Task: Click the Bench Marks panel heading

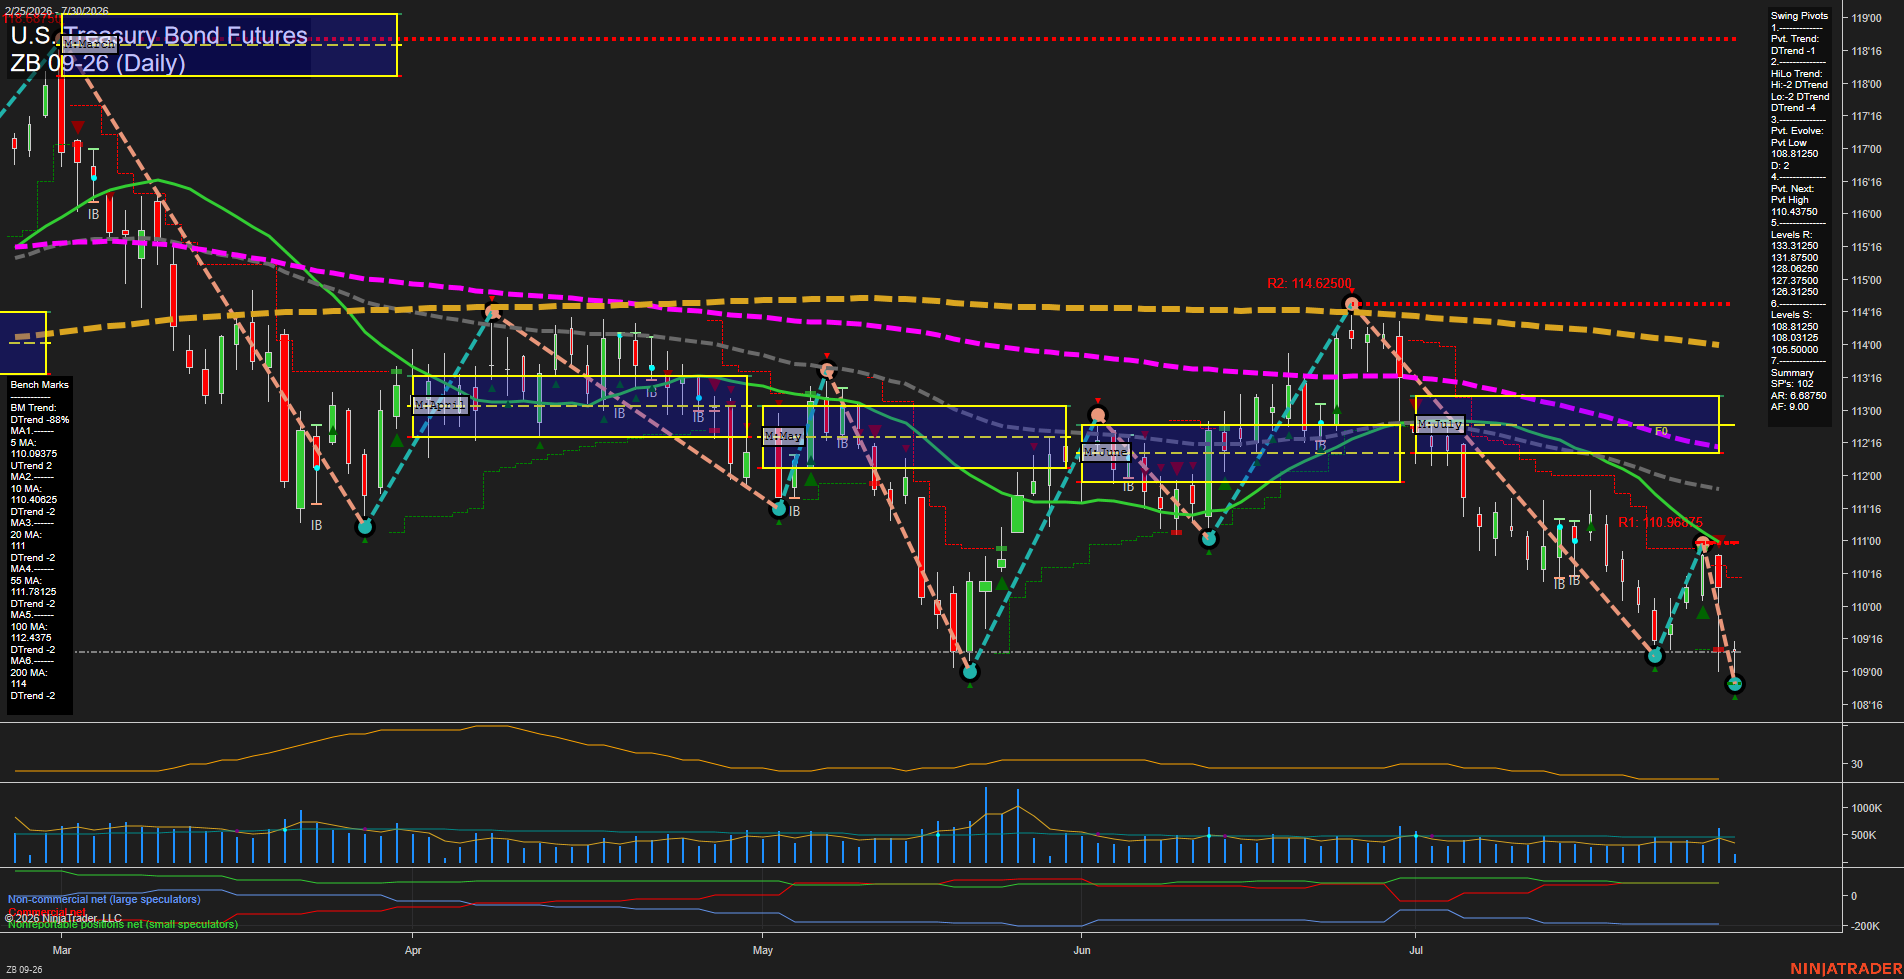Action: pyautogui.click(x=40, y=385)
